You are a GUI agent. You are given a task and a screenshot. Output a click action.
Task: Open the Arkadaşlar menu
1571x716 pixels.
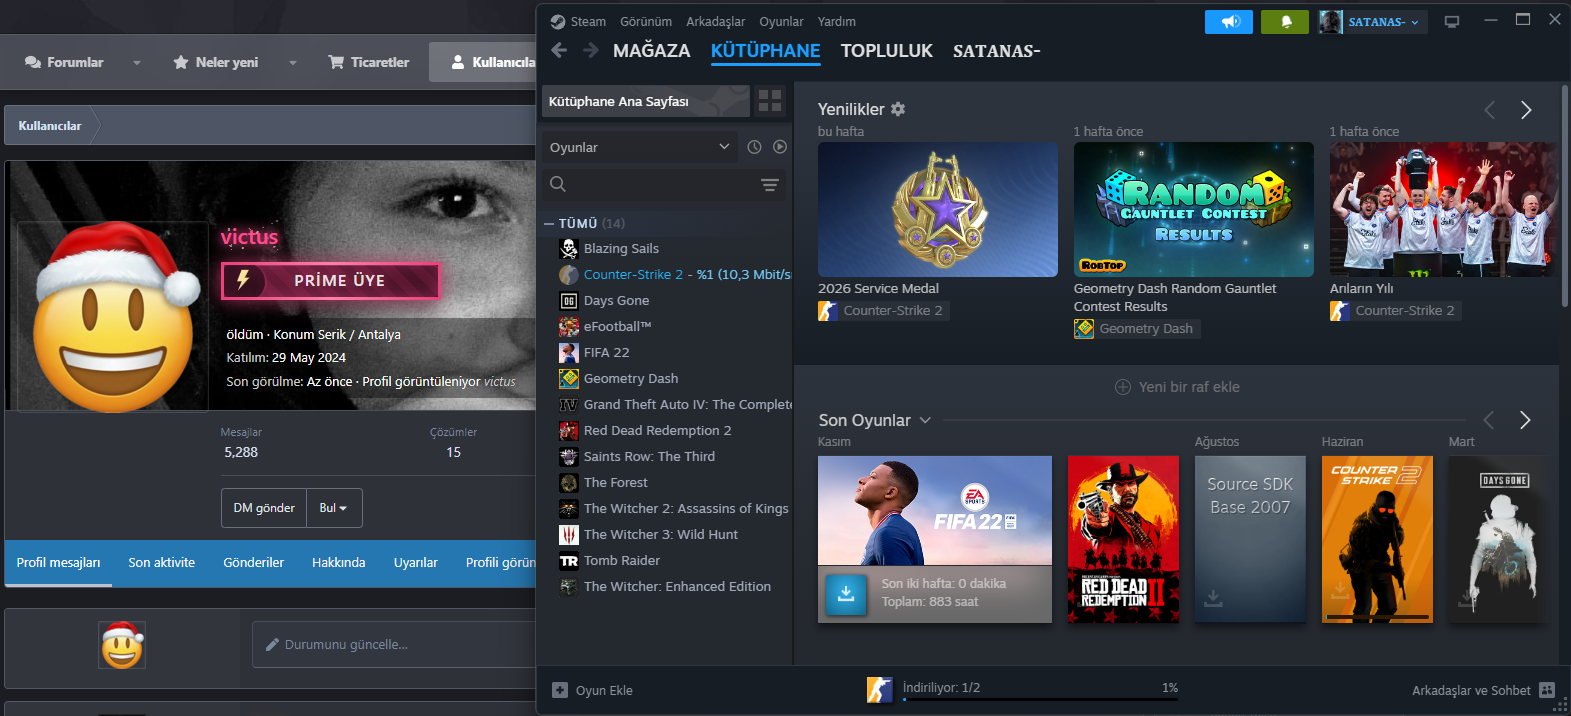pyautogui.click(x=716, y=21)
